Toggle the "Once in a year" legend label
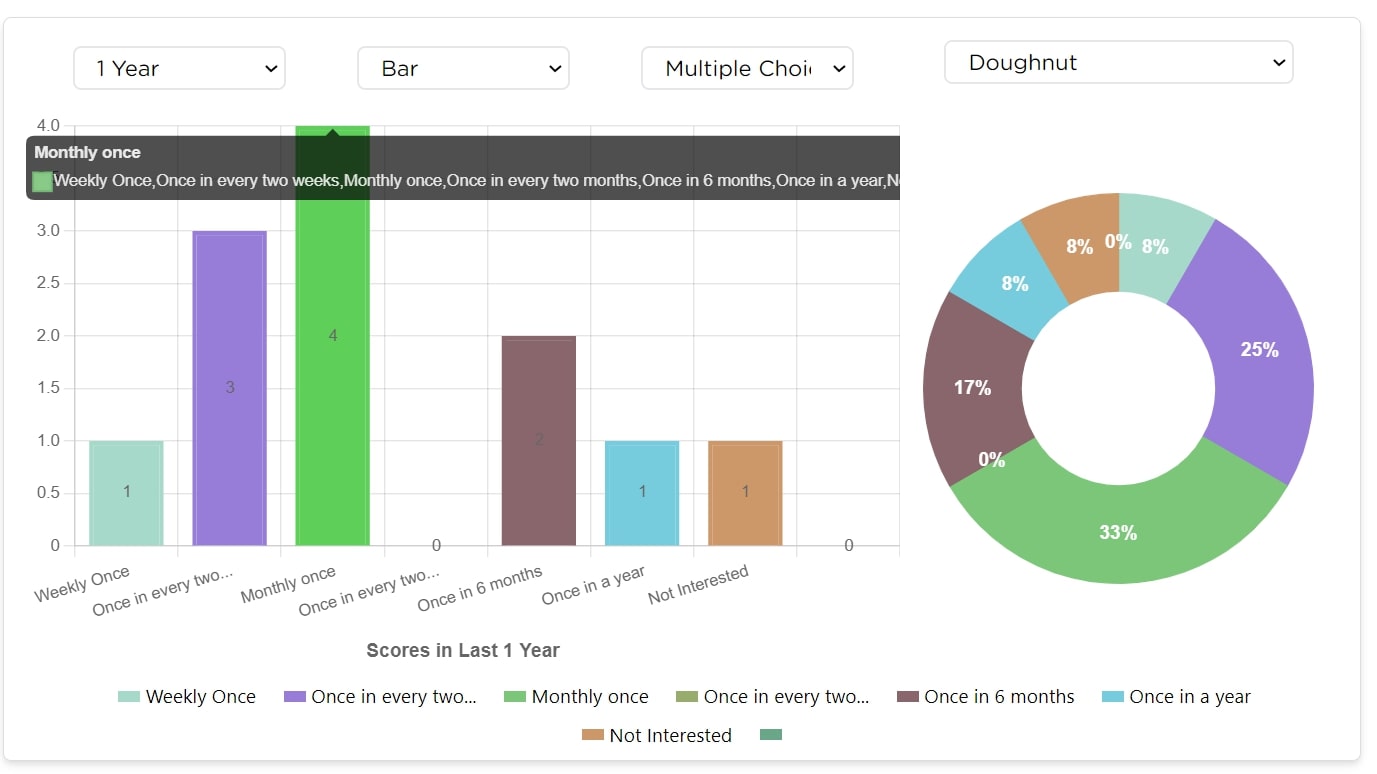 pyautogui.click(x=1189, y=697)
